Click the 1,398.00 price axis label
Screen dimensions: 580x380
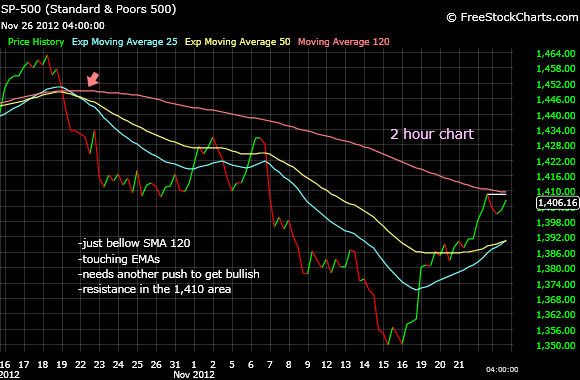(556, 222)
